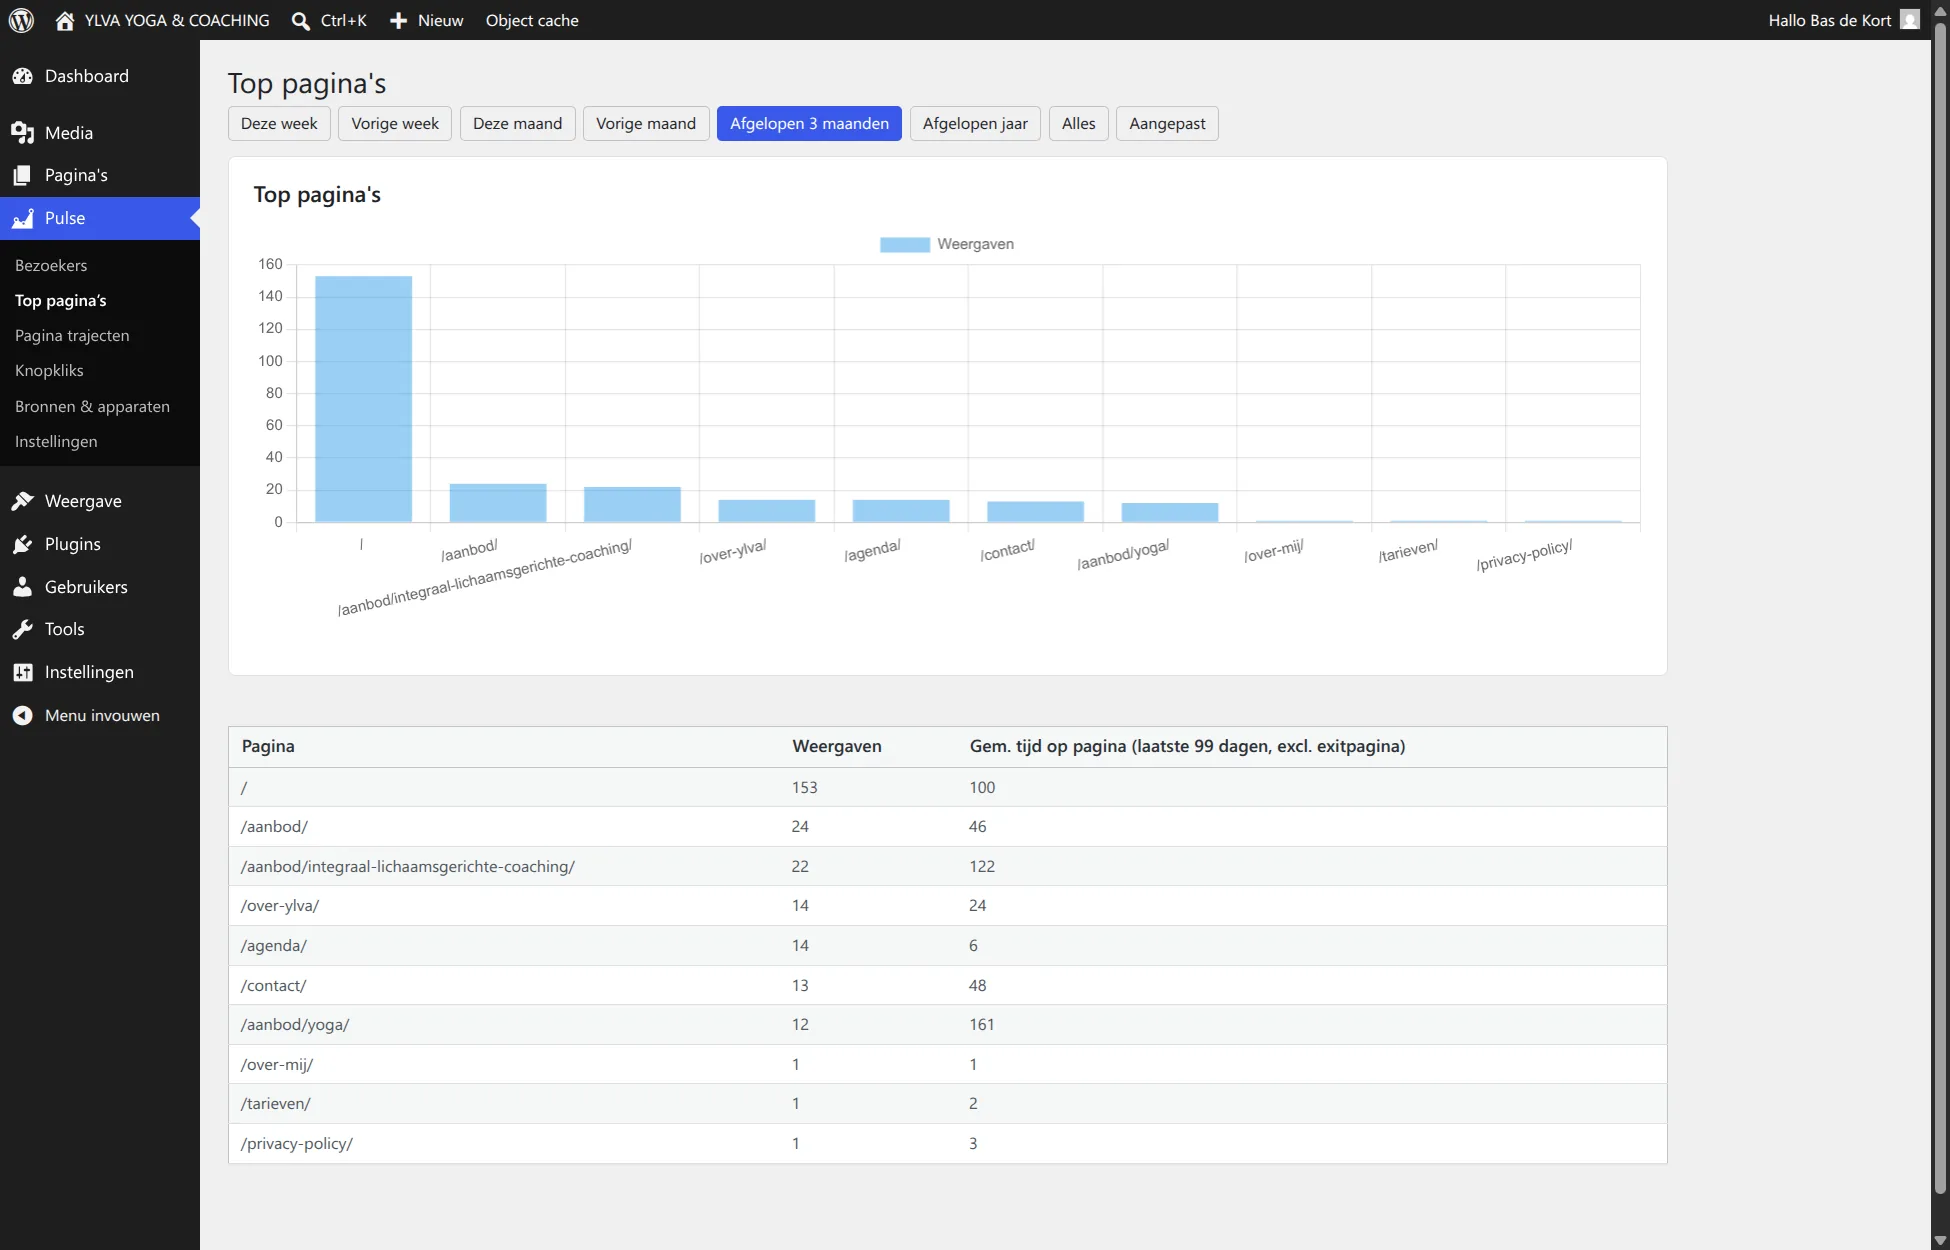Click the Gebruikers person icon

(22, 587)
